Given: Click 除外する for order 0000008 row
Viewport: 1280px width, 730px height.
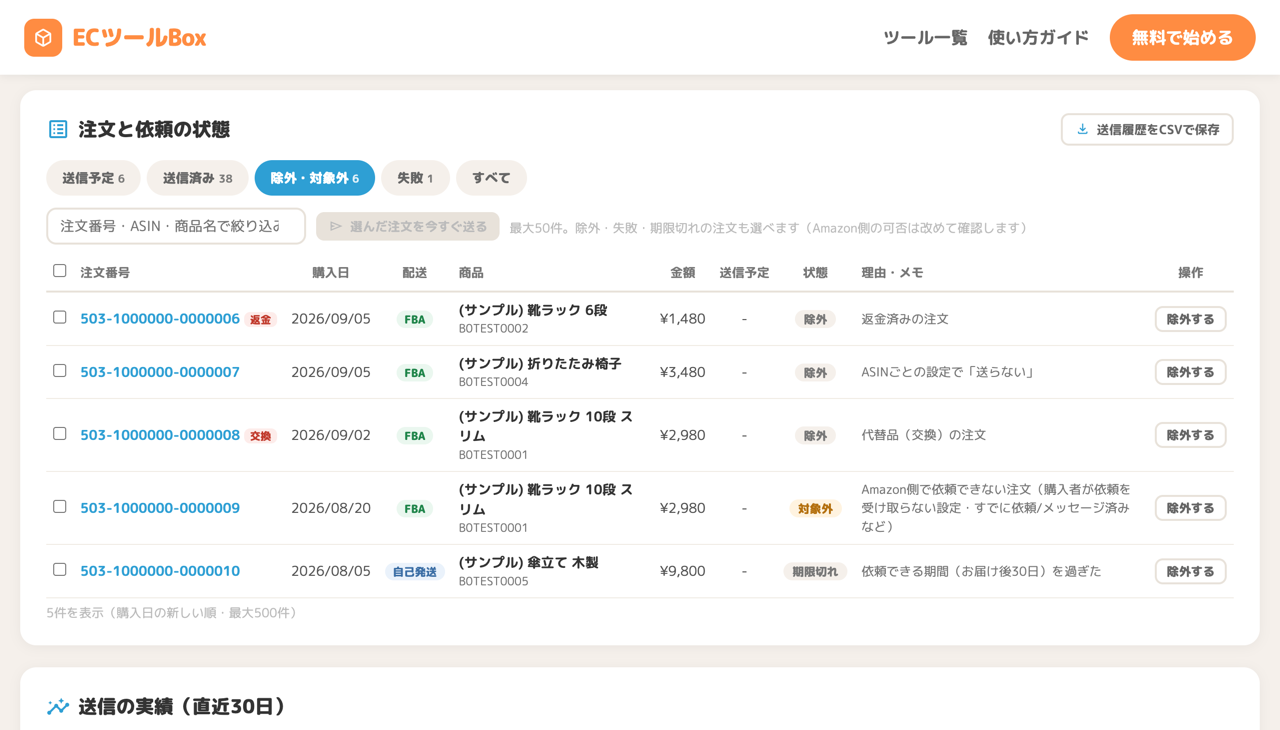Looking at the screenshot, I should (x=1190, y=435).
